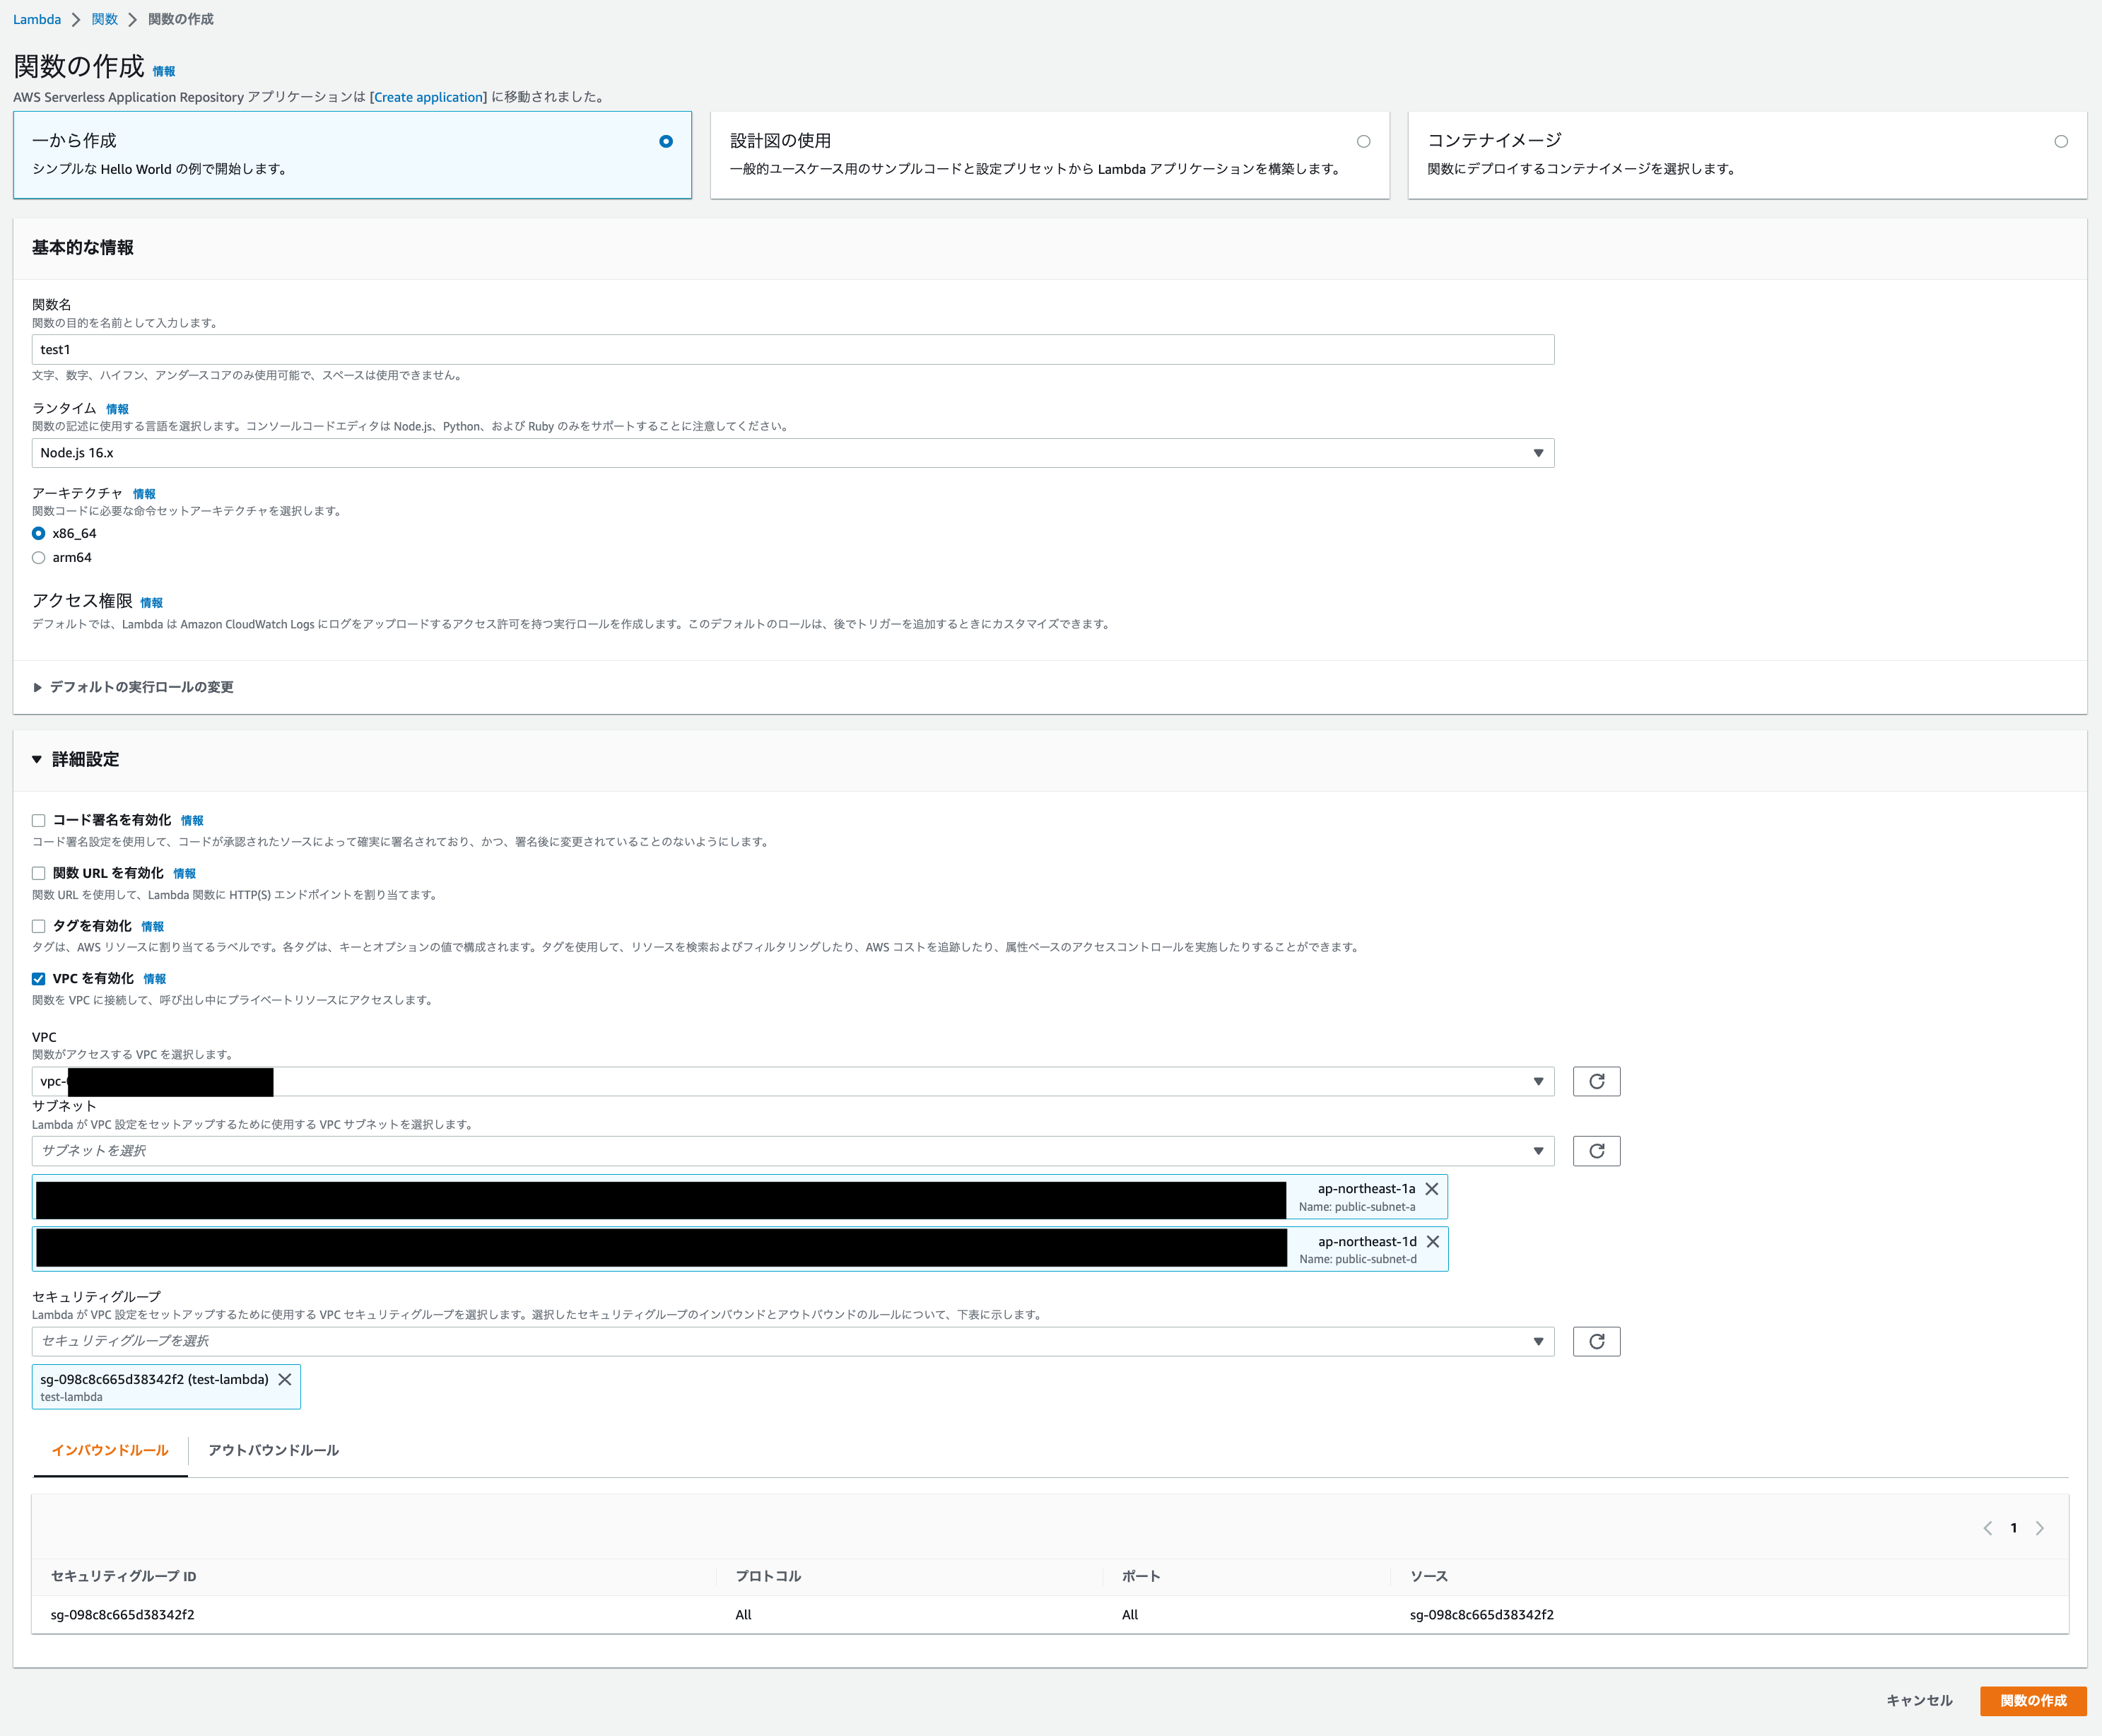The width and height of the screenshot is (2102, 1736).
Task: Enable the 関数 URL を有効化 checkbox
Action: [x=38, y=872]
